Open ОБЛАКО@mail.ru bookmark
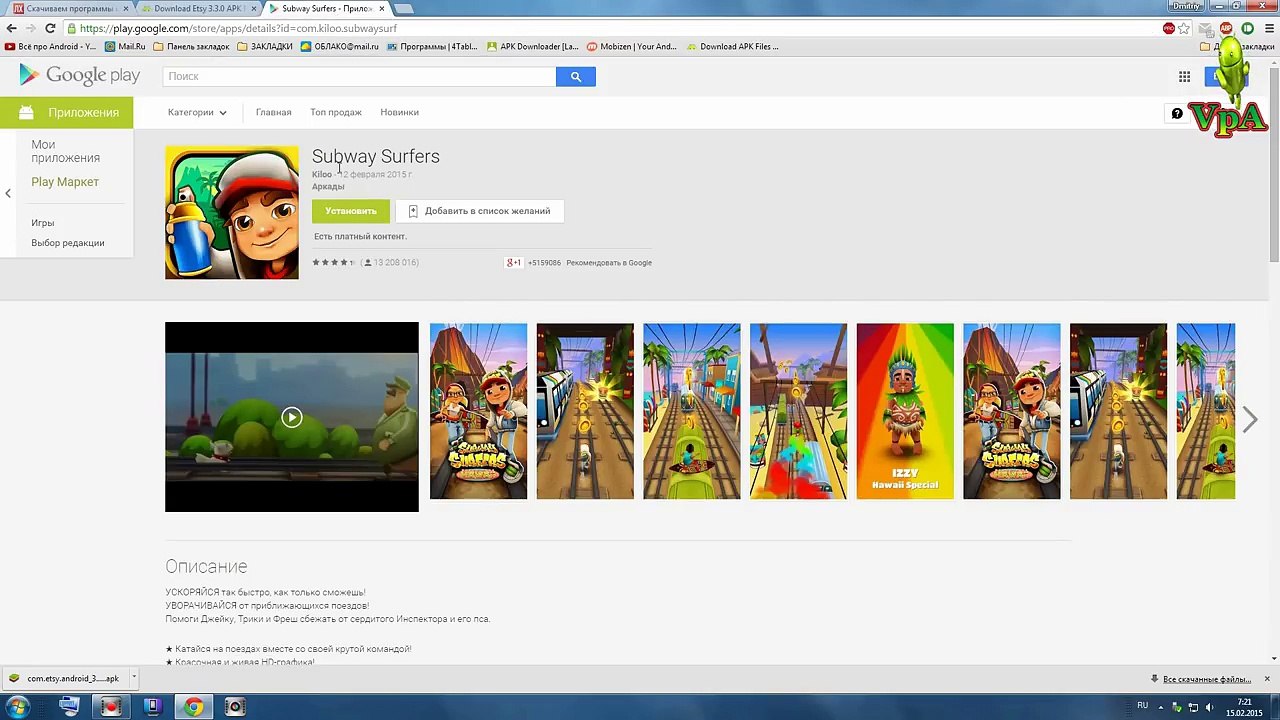Screen dimensions: 1280x720 point(340,47)
